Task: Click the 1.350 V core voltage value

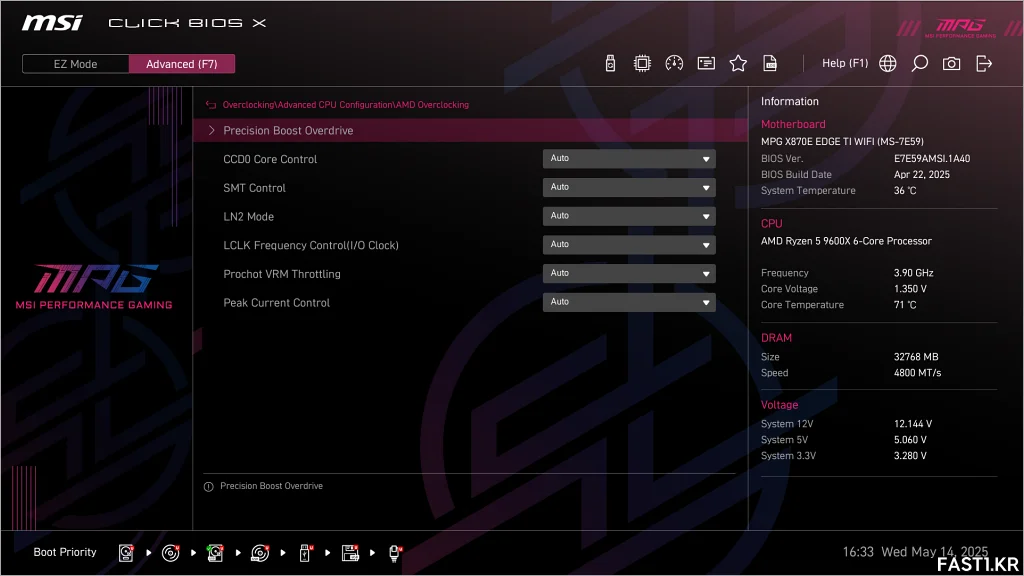Action: pos(910,289)
